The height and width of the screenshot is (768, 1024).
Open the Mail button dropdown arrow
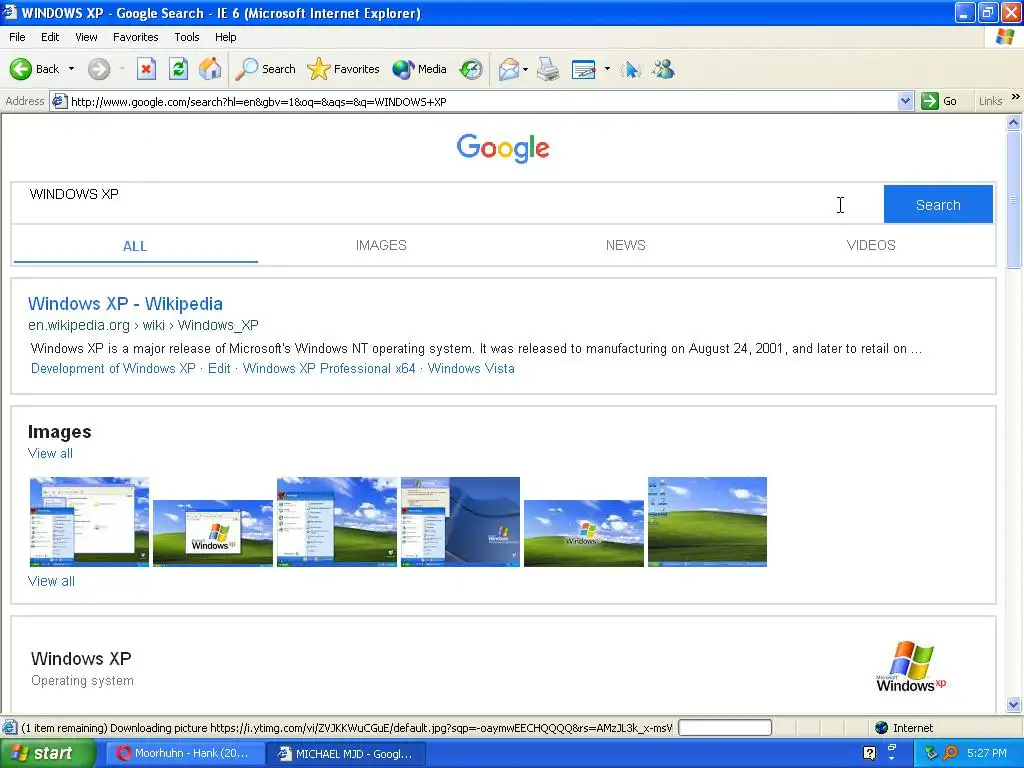525,69
